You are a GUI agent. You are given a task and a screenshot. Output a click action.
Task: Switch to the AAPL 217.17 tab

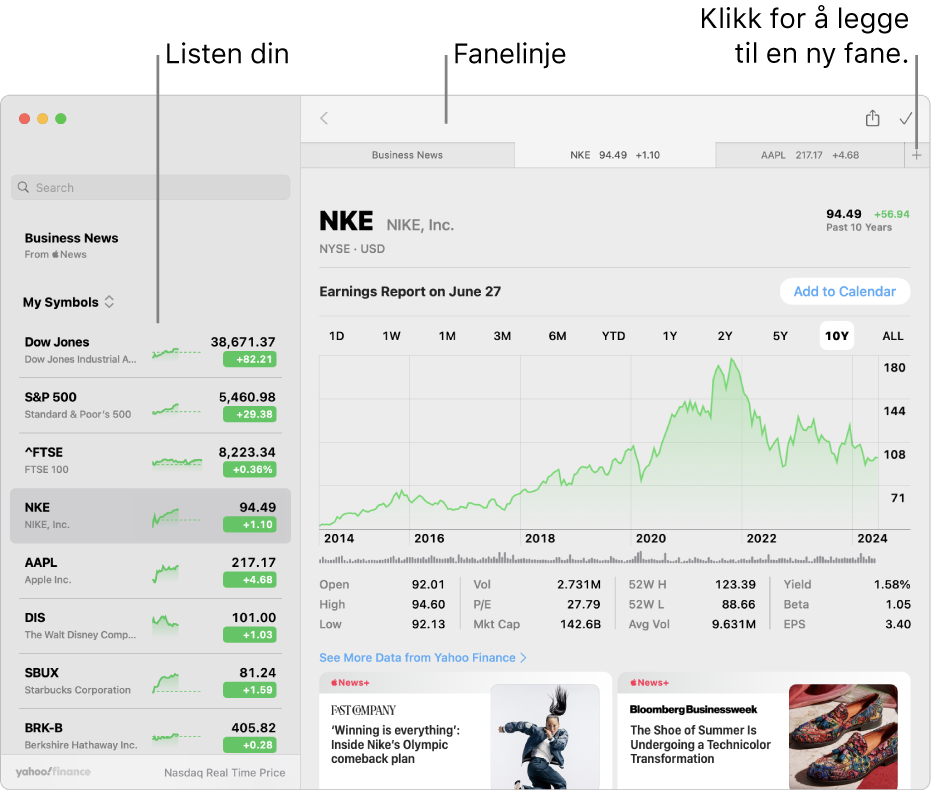[810, 155]
